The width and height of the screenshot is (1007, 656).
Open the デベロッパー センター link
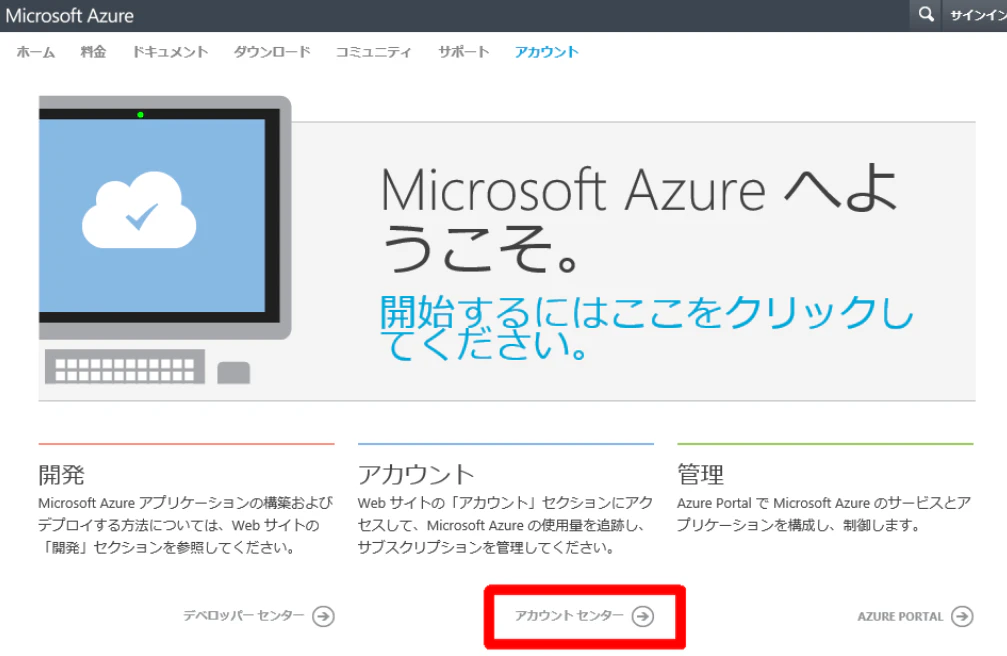(243, 616)
